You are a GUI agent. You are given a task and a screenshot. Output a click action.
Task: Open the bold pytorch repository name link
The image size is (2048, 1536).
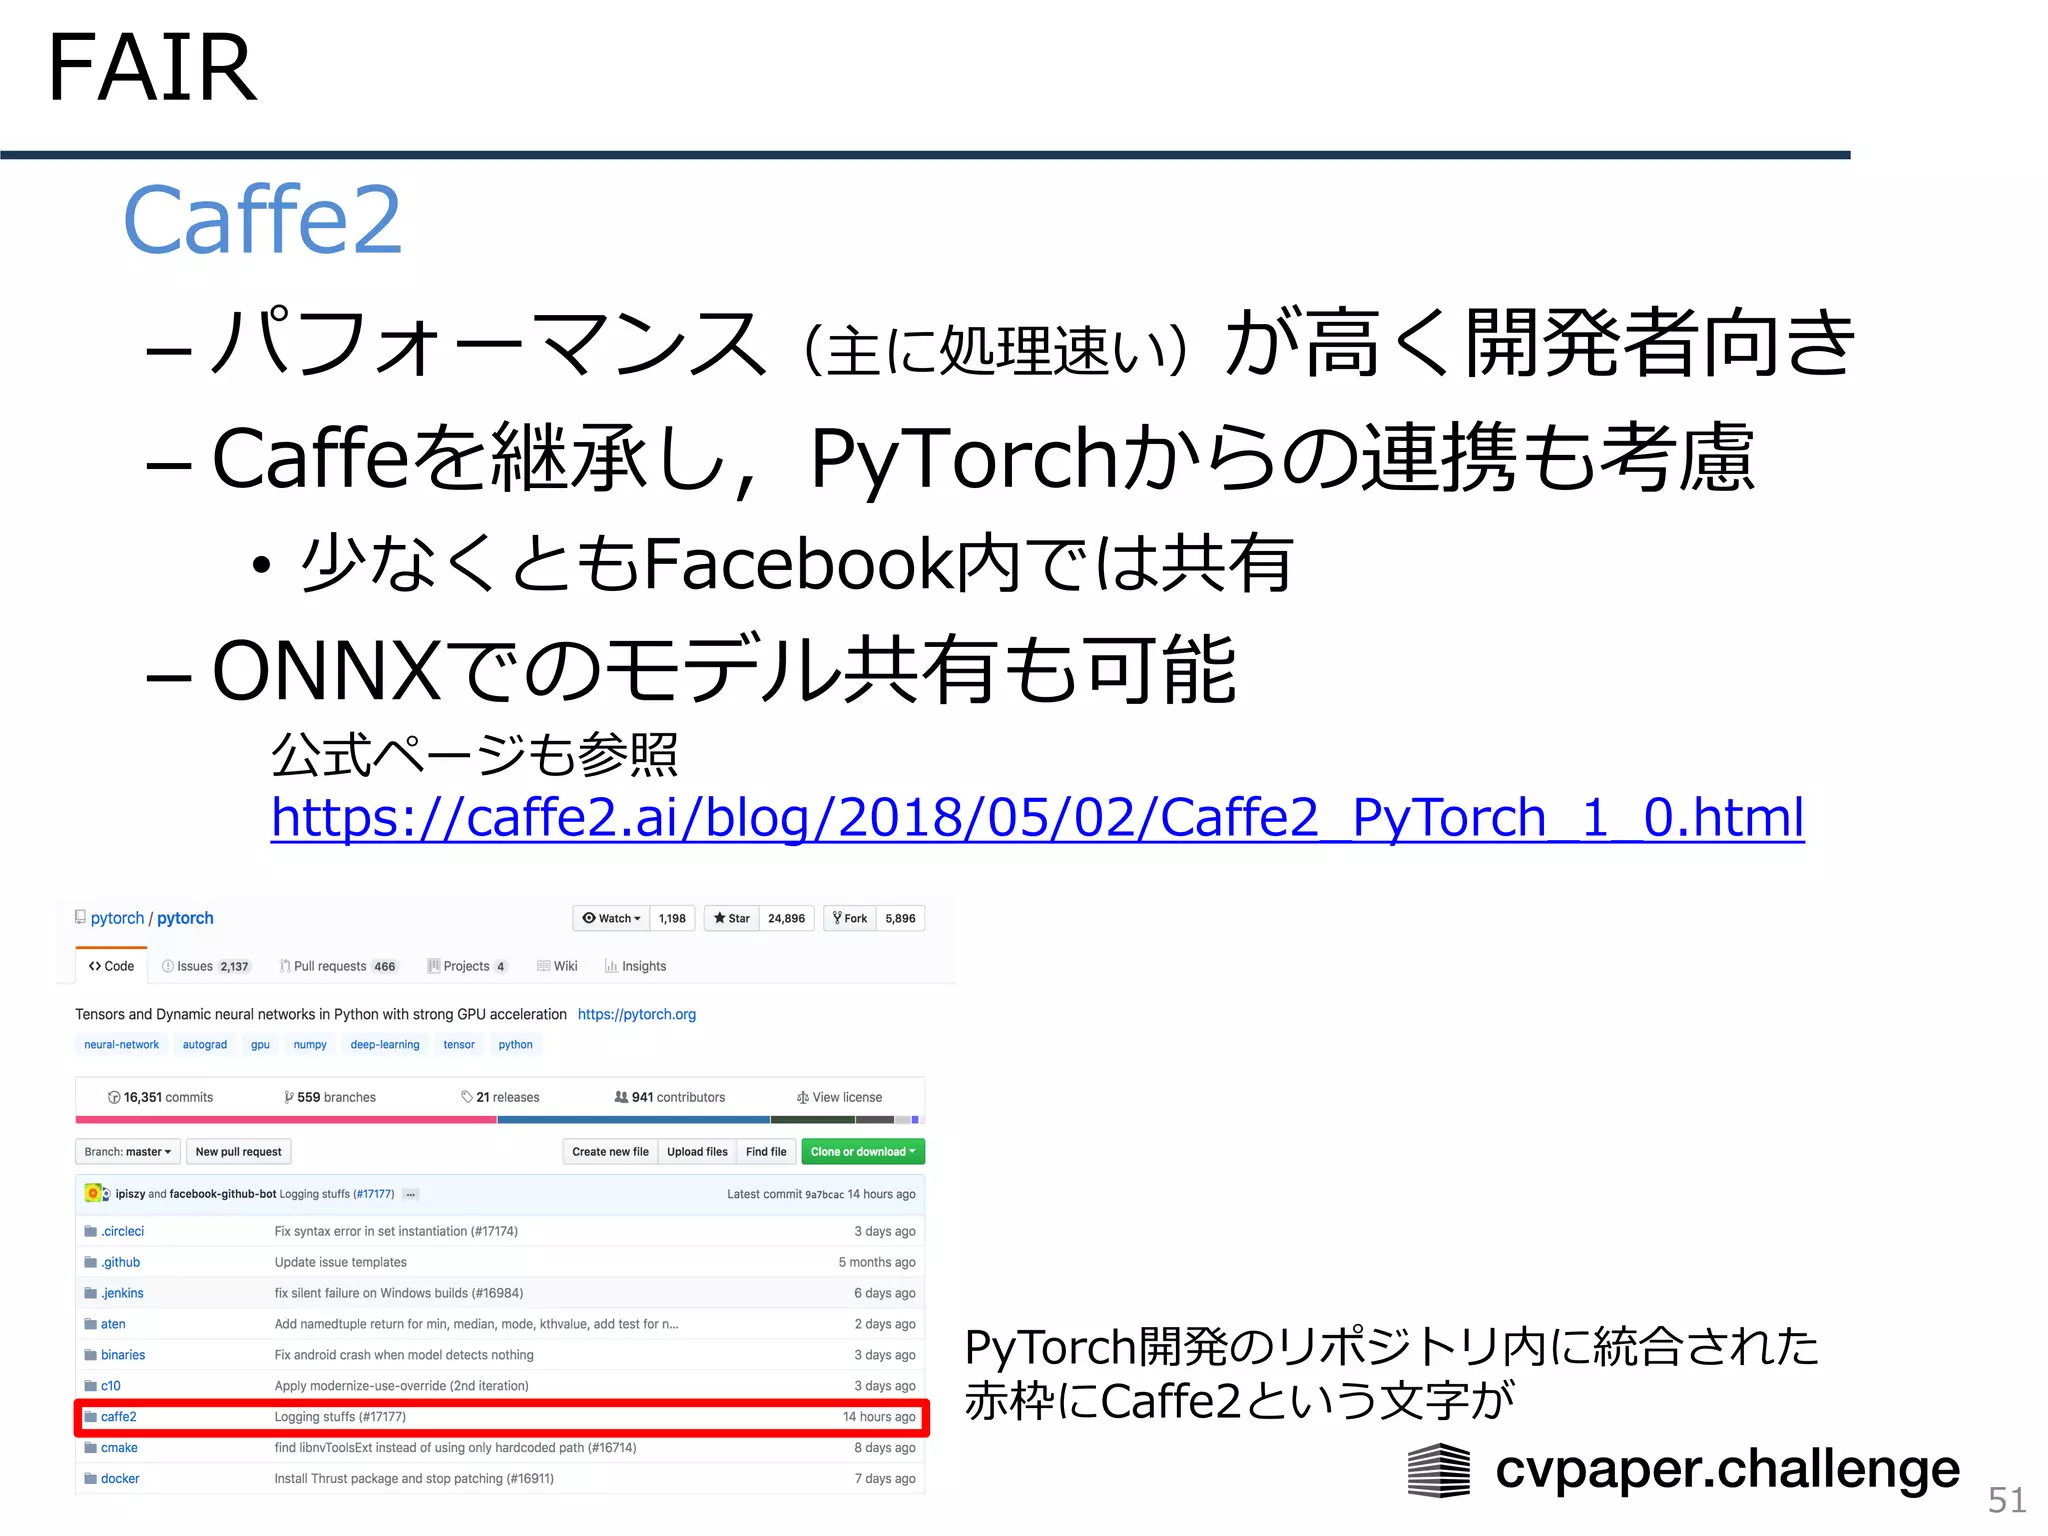pos(185,918)
